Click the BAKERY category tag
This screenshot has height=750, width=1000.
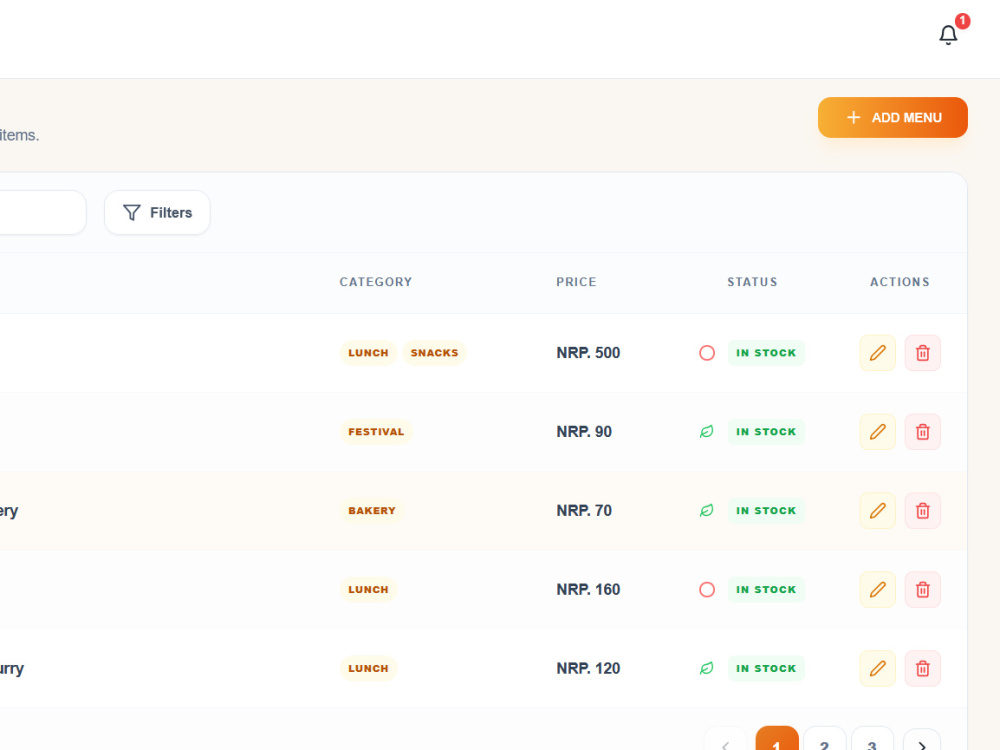coord(372,511)
